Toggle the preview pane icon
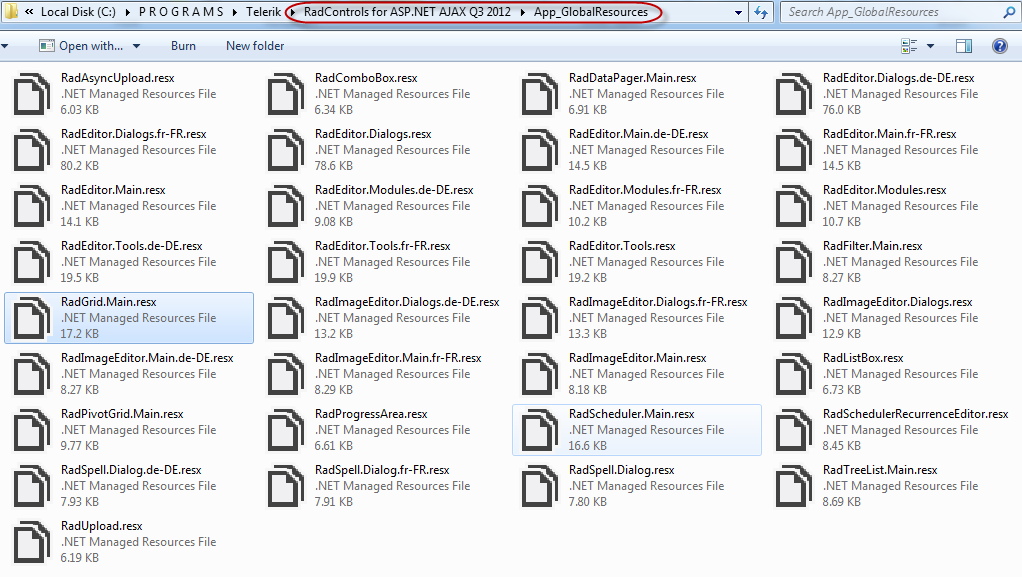1022x577 pixels. tap(964, 46)
